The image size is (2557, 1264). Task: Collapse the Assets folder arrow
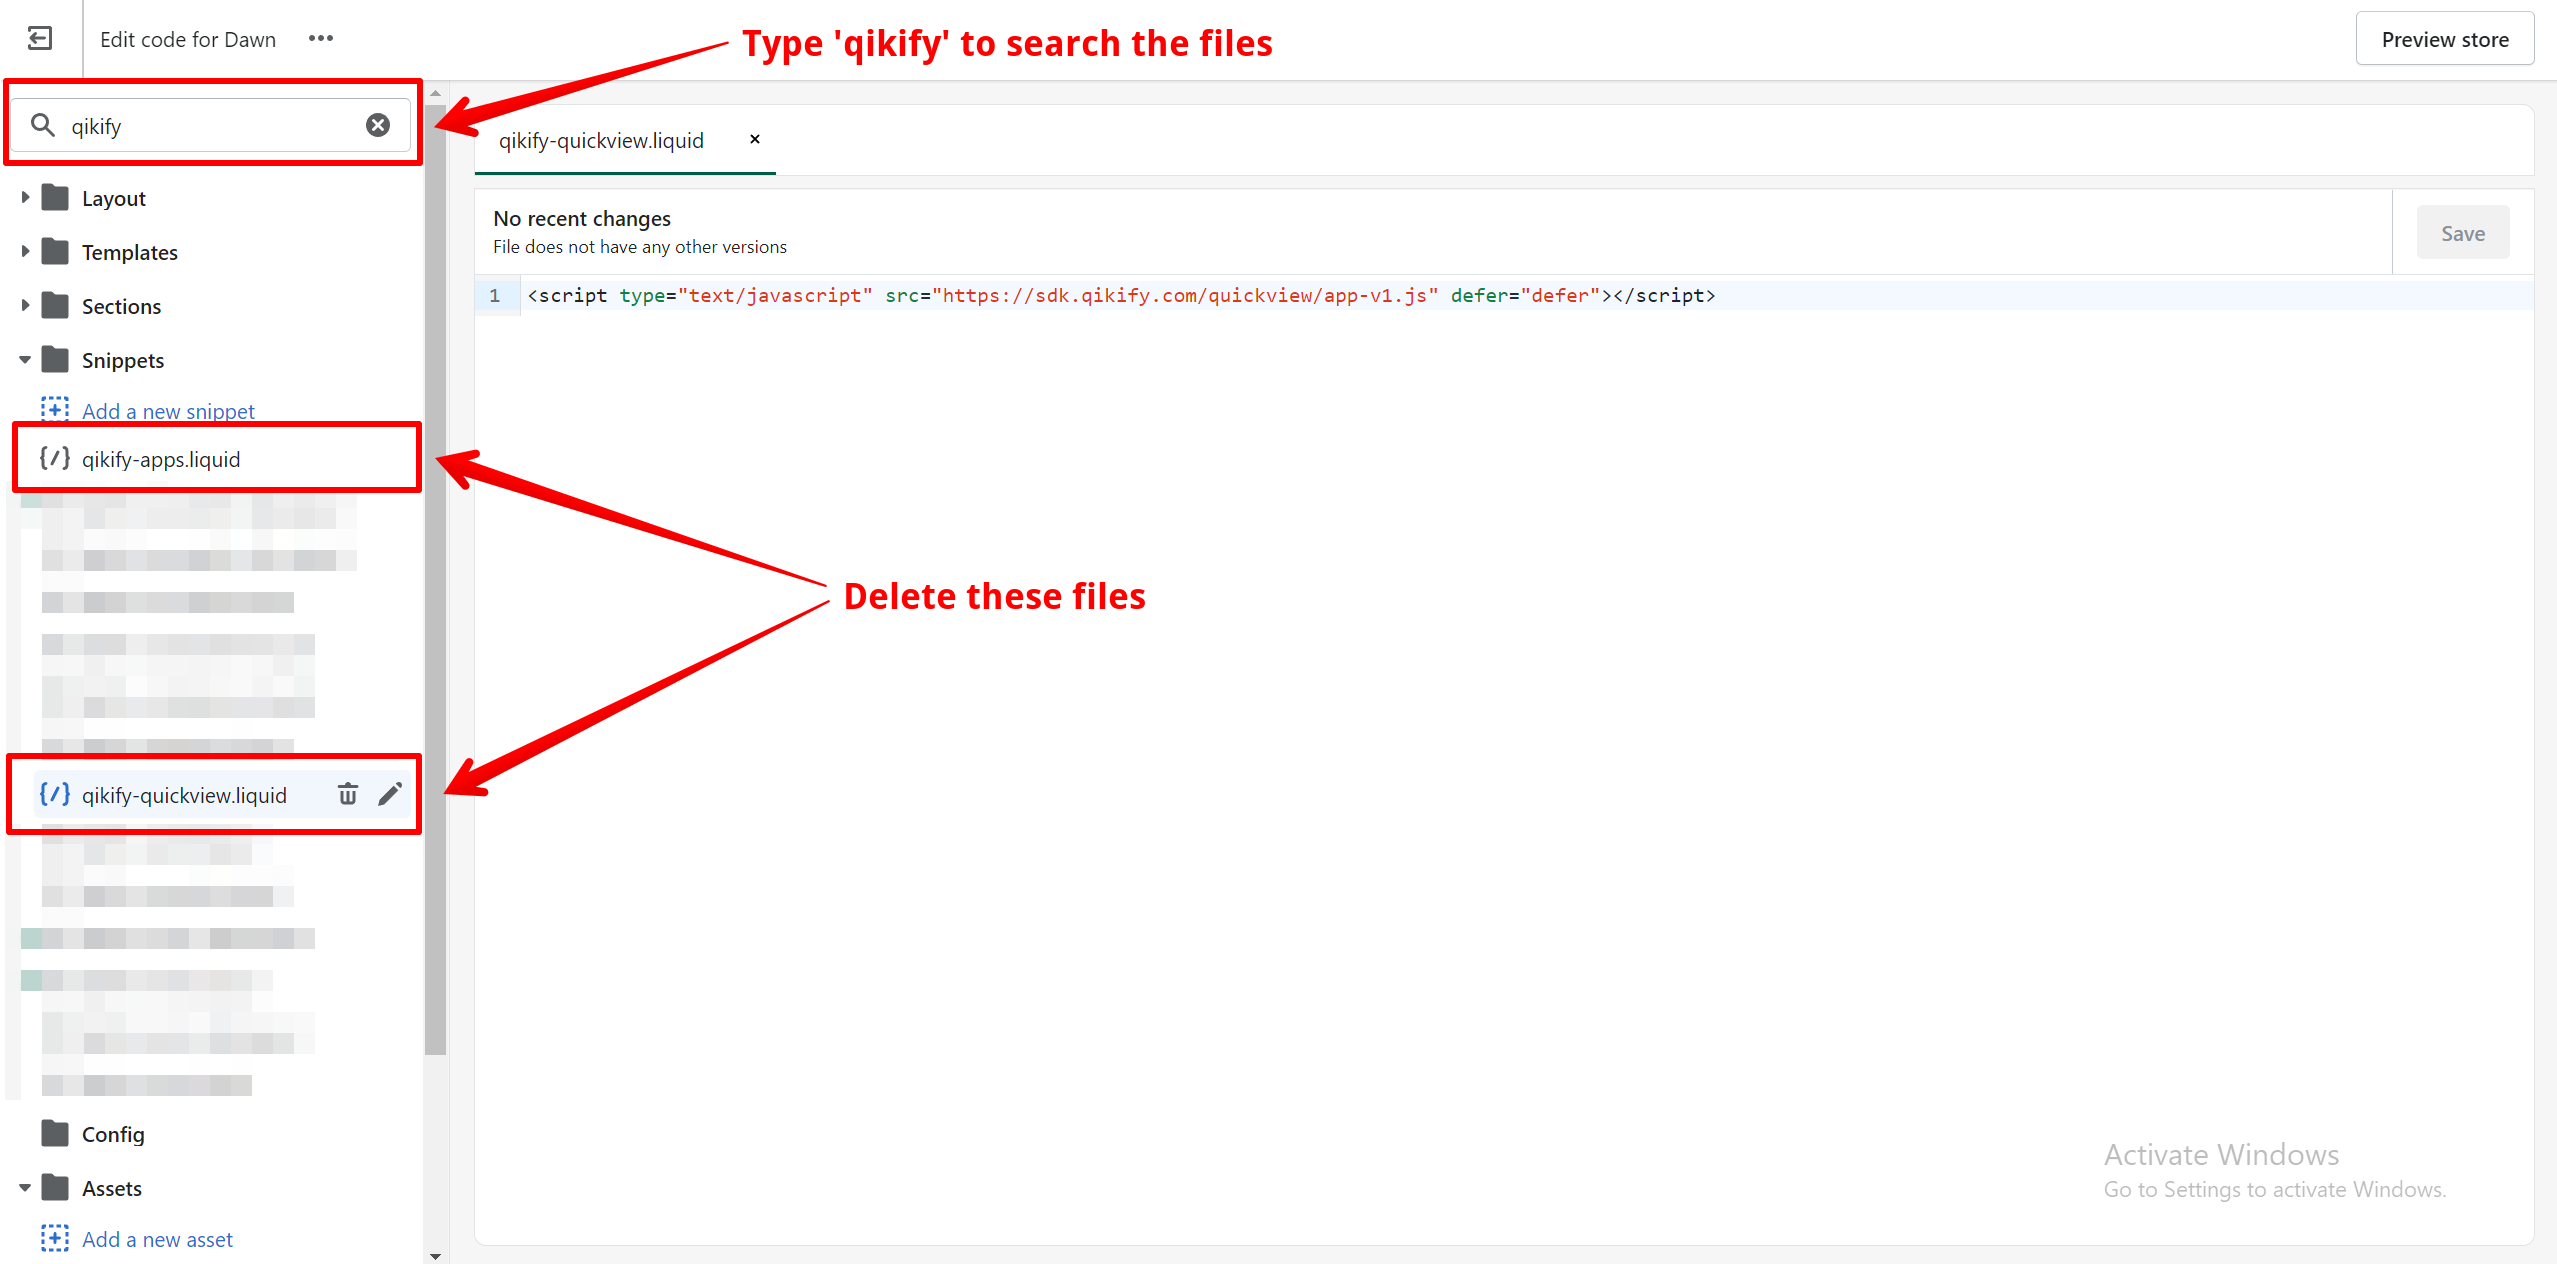pyautogui.click(x=25, y=1188)
